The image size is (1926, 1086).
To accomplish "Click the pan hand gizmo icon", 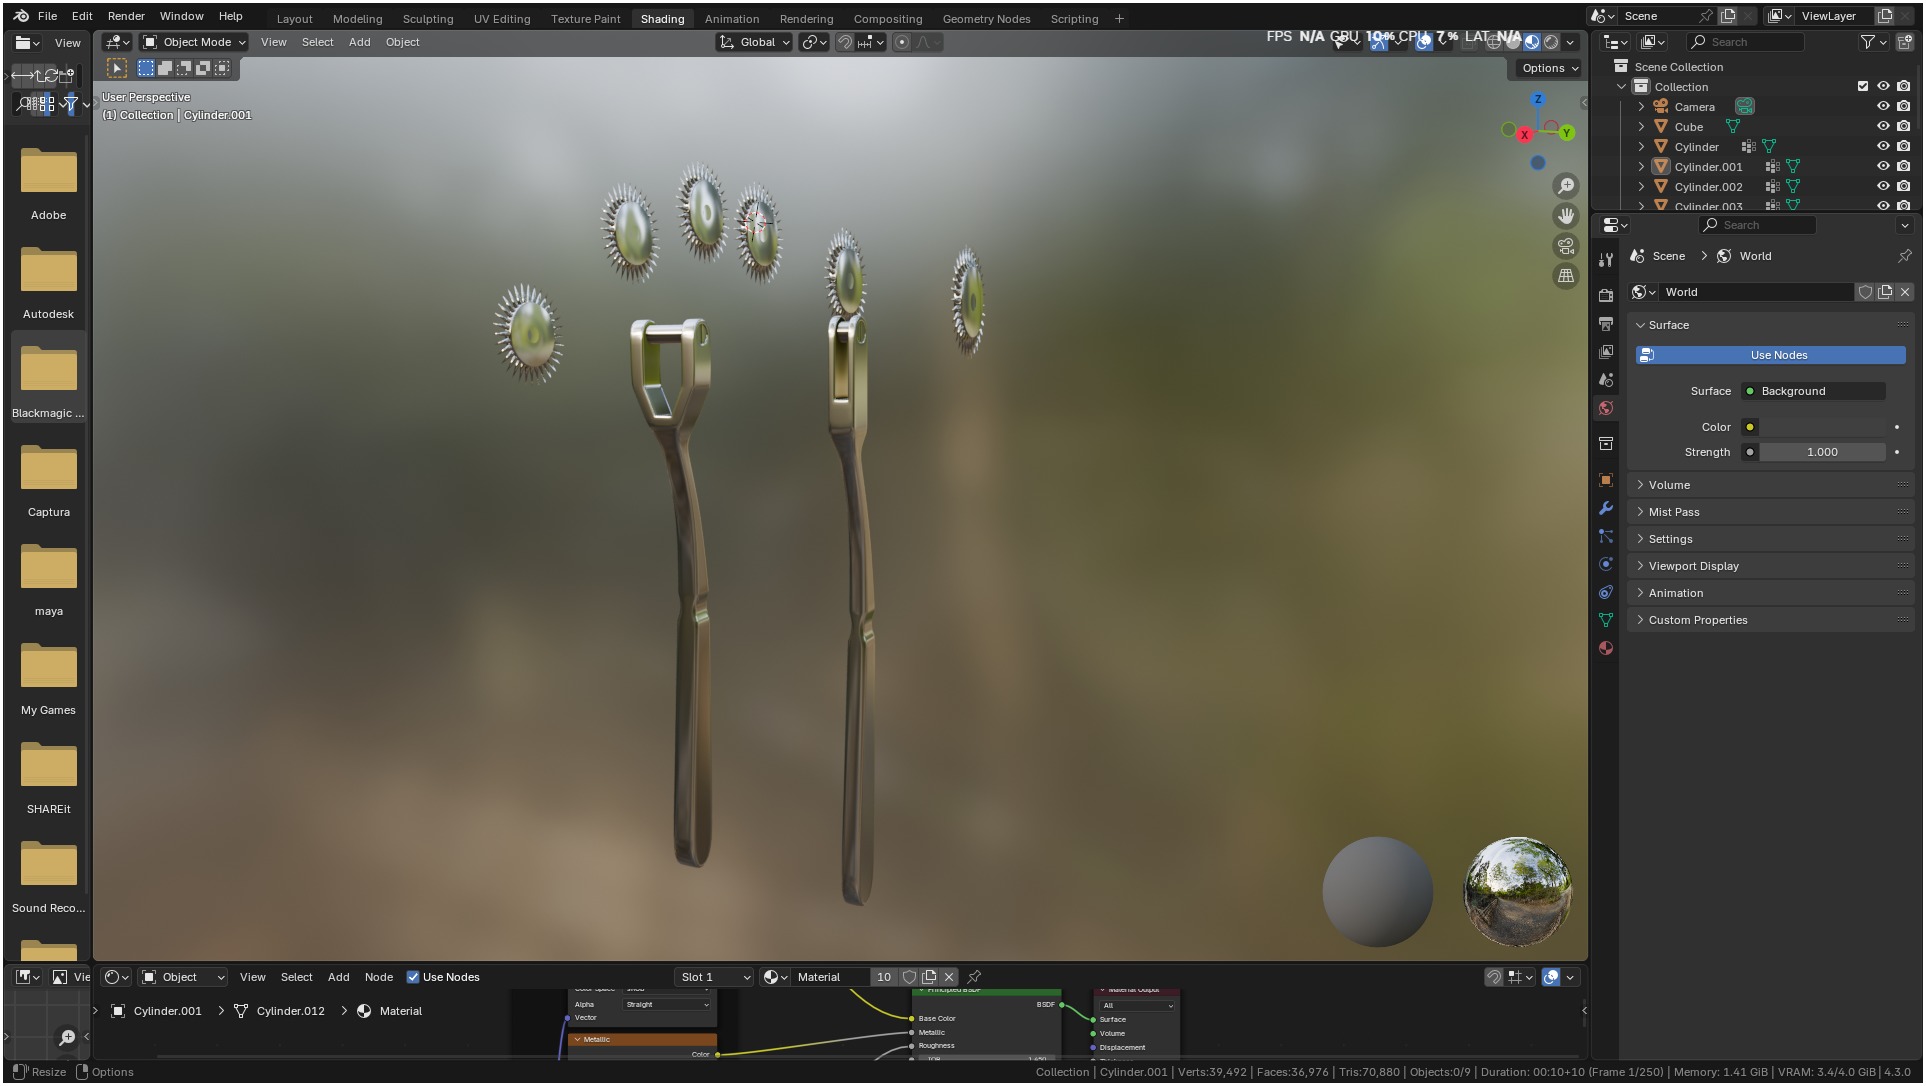I will click(x=1566, y=216).
